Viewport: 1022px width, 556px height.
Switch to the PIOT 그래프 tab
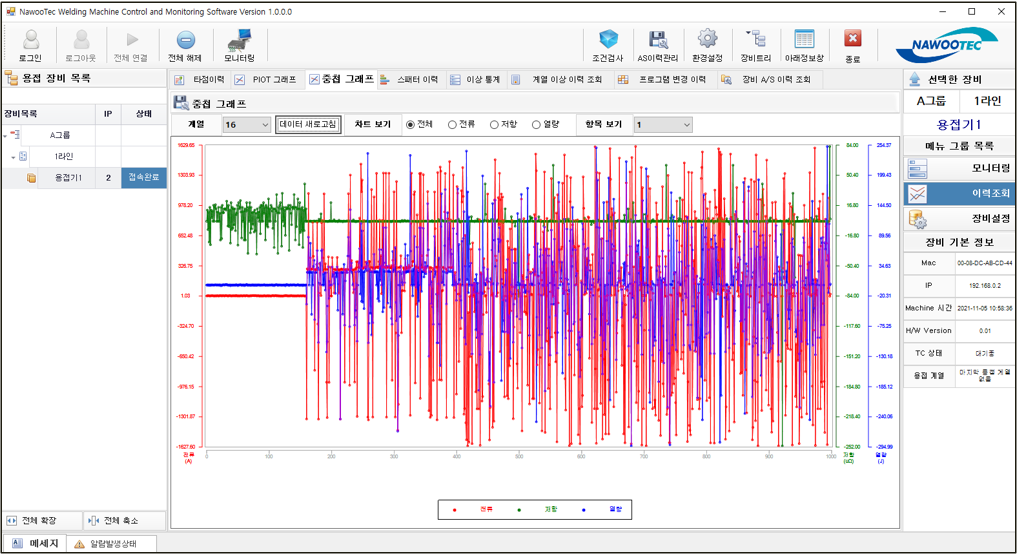(266, 80)
